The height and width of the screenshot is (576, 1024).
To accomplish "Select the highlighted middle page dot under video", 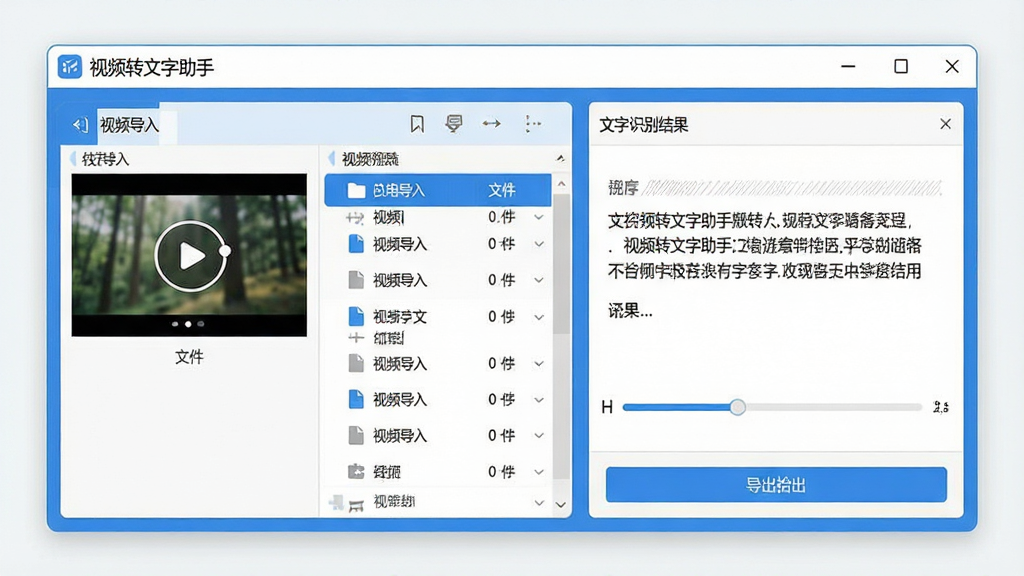I will (188, 324).
